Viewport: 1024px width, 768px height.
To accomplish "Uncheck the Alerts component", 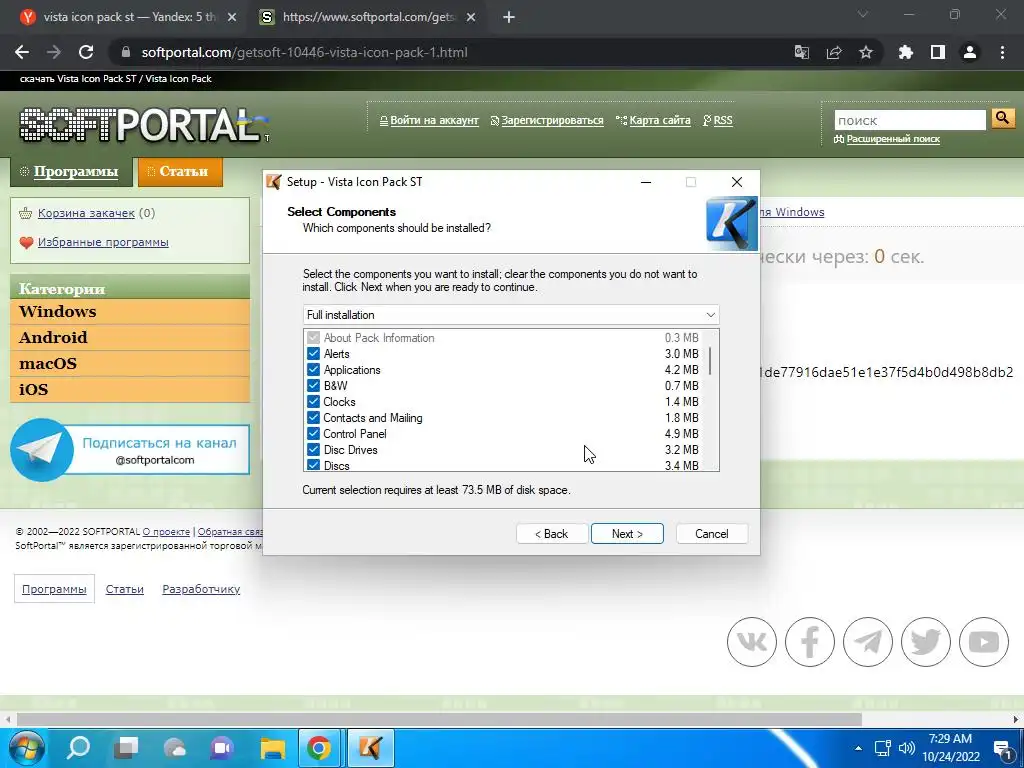I will (x=313, y=353).
